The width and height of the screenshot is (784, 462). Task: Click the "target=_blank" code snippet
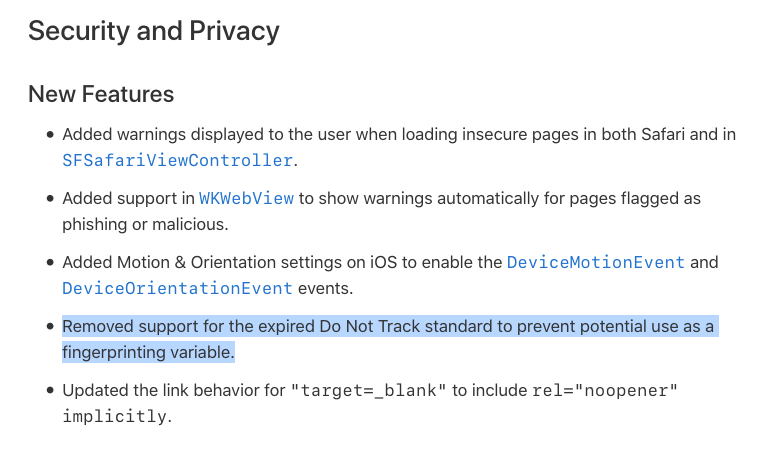[x=368, y=390]
